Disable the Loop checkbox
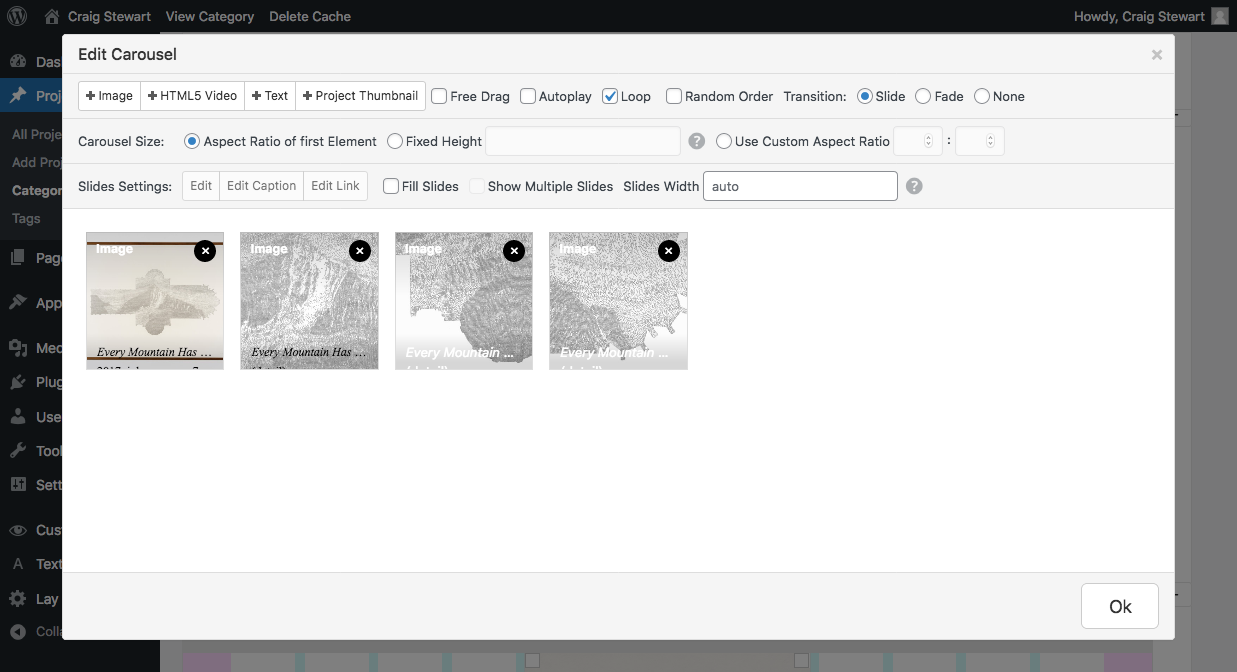Viewport: 1237px width, 672px height. [x=610, y=96]
